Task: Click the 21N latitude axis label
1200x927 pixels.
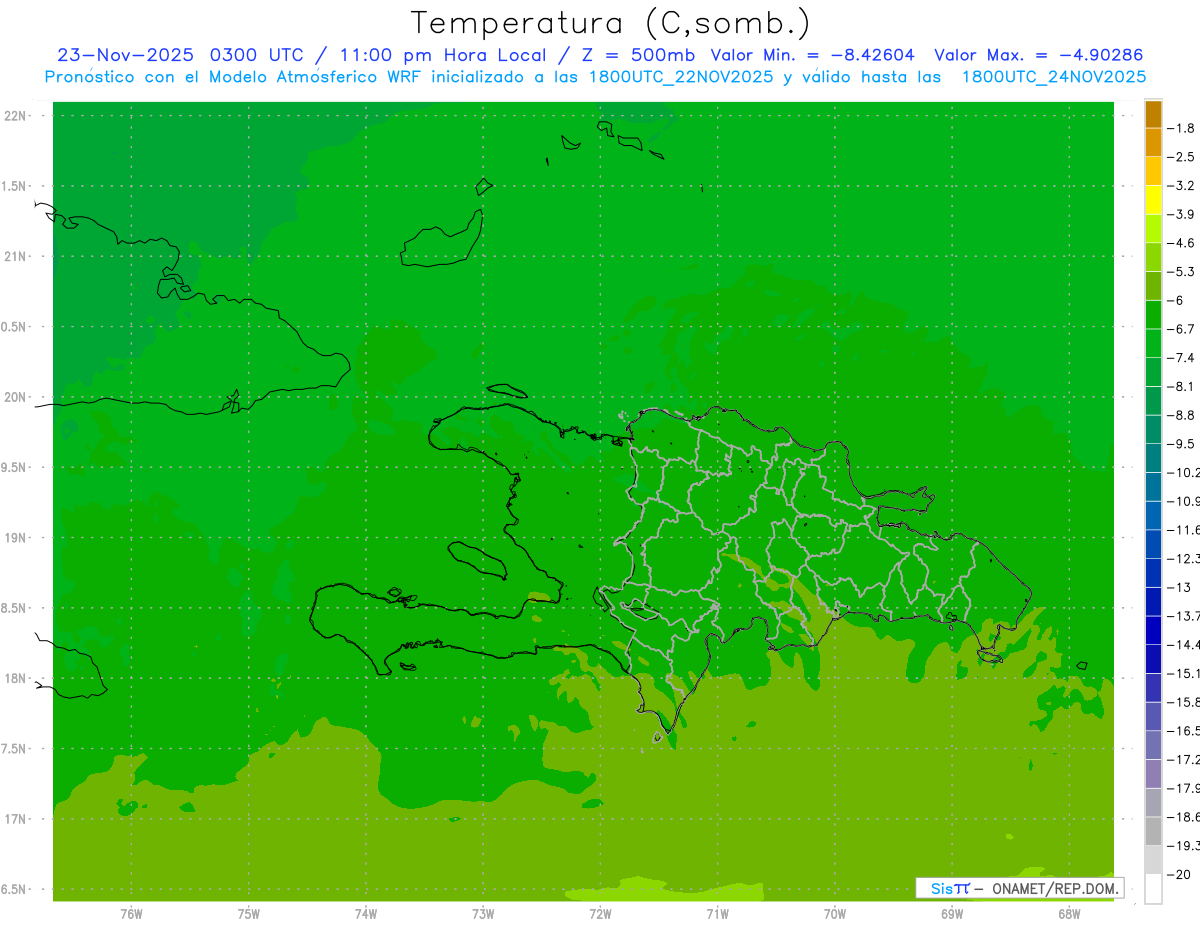Action: (14, 256)
